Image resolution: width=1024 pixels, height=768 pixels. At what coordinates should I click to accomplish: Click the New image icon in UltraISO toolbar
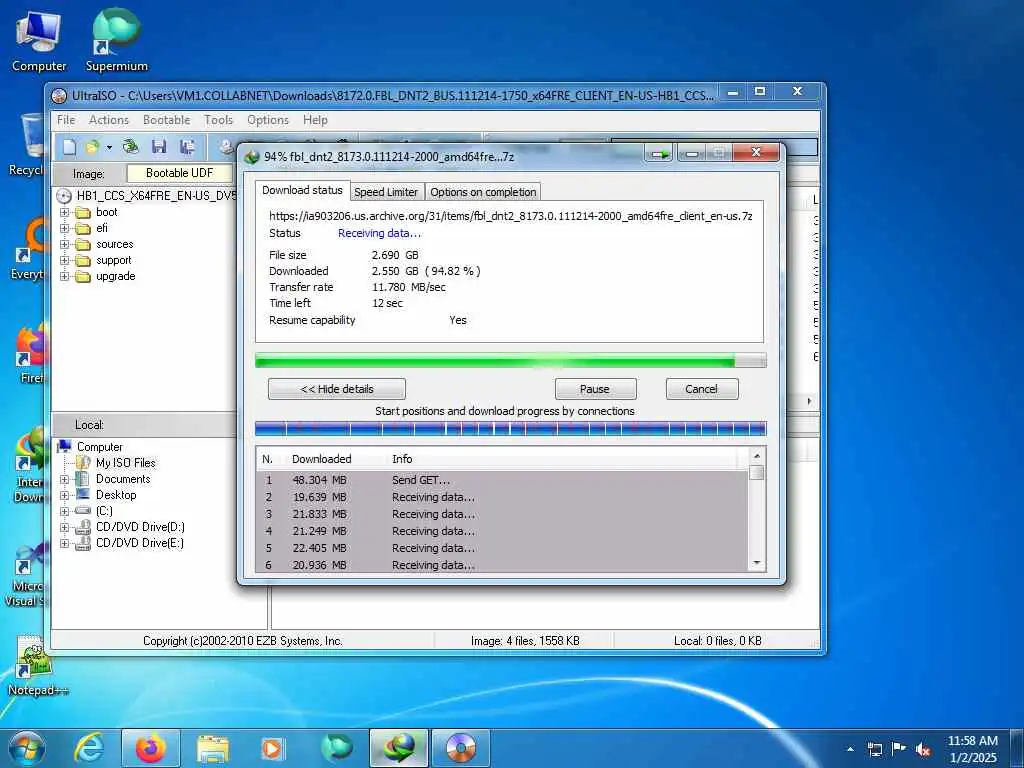point(69,147)
